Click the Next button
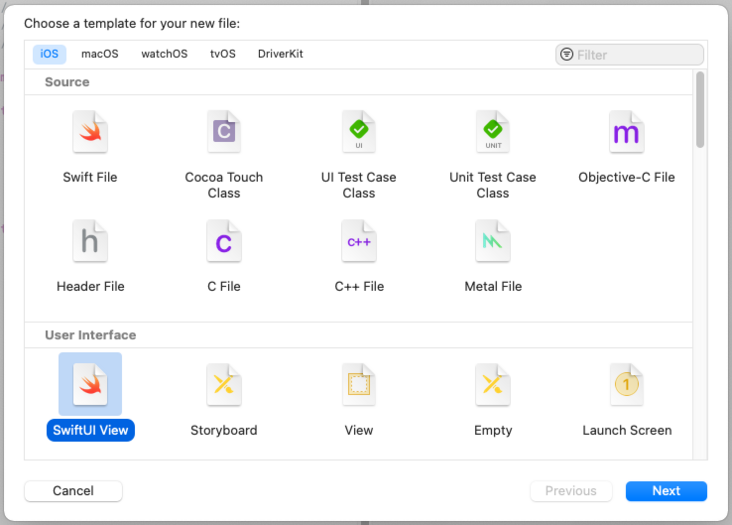Image resolution: width=732 pixels, height=525 pixels. [666, 491]
